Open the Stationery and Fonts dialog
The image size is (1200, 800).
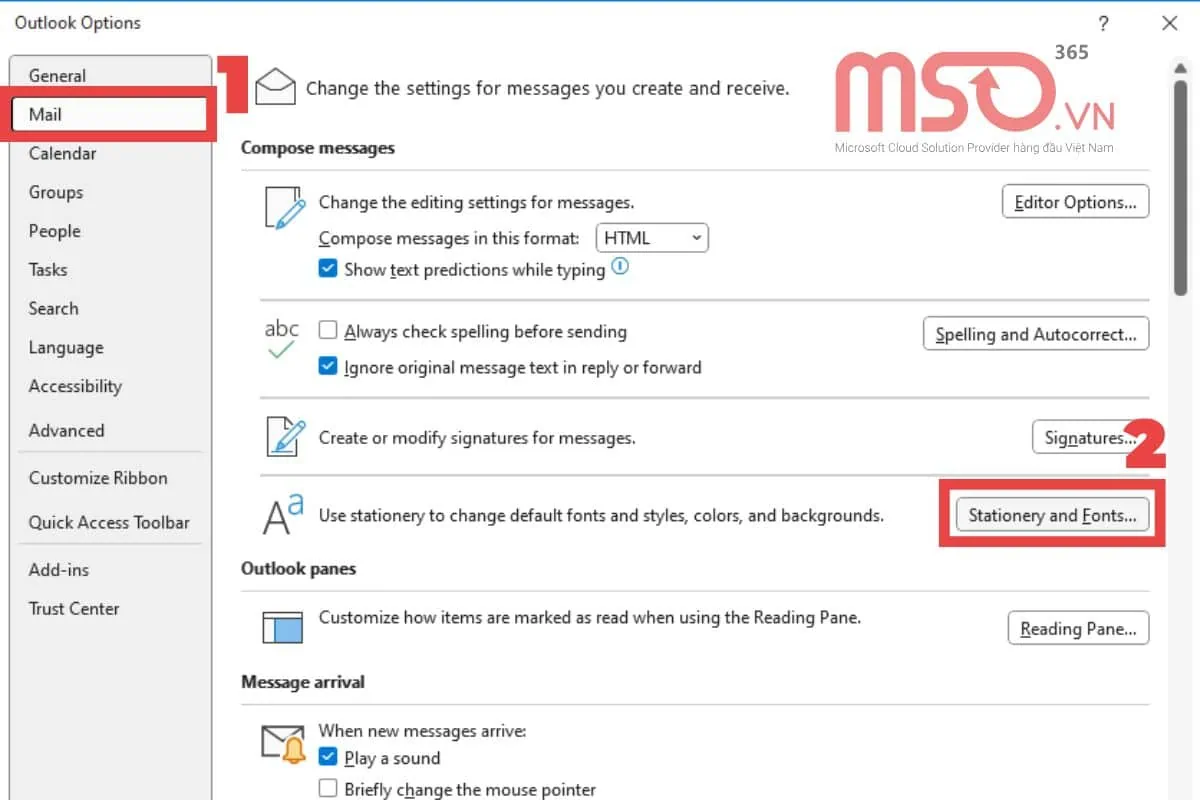click(1052, 516)
